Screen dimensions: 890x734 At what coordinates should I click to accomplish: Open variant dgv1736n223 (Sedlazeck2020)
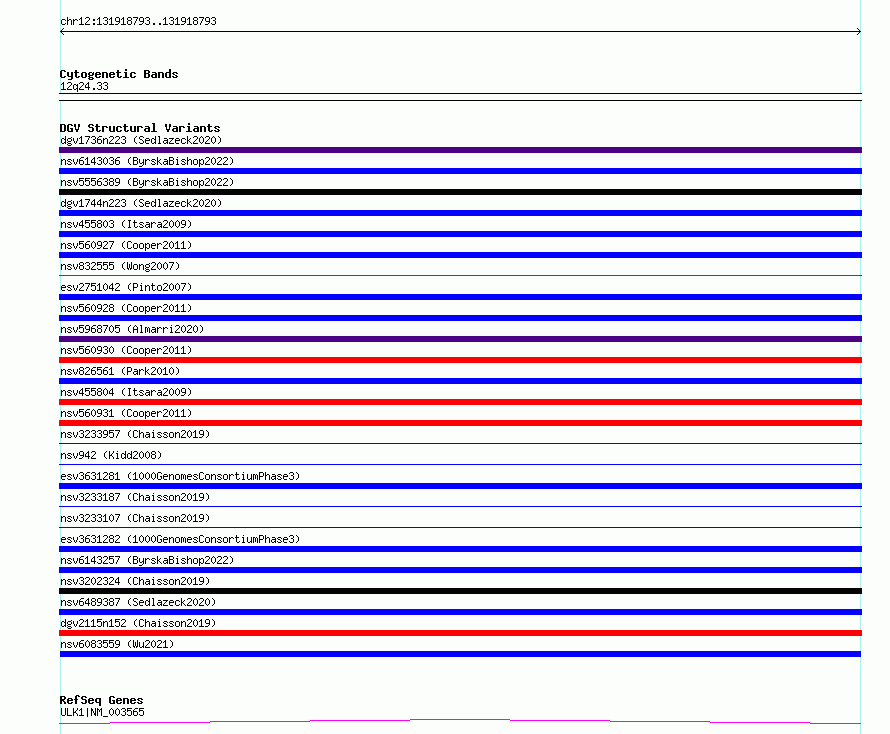point(141,140)
